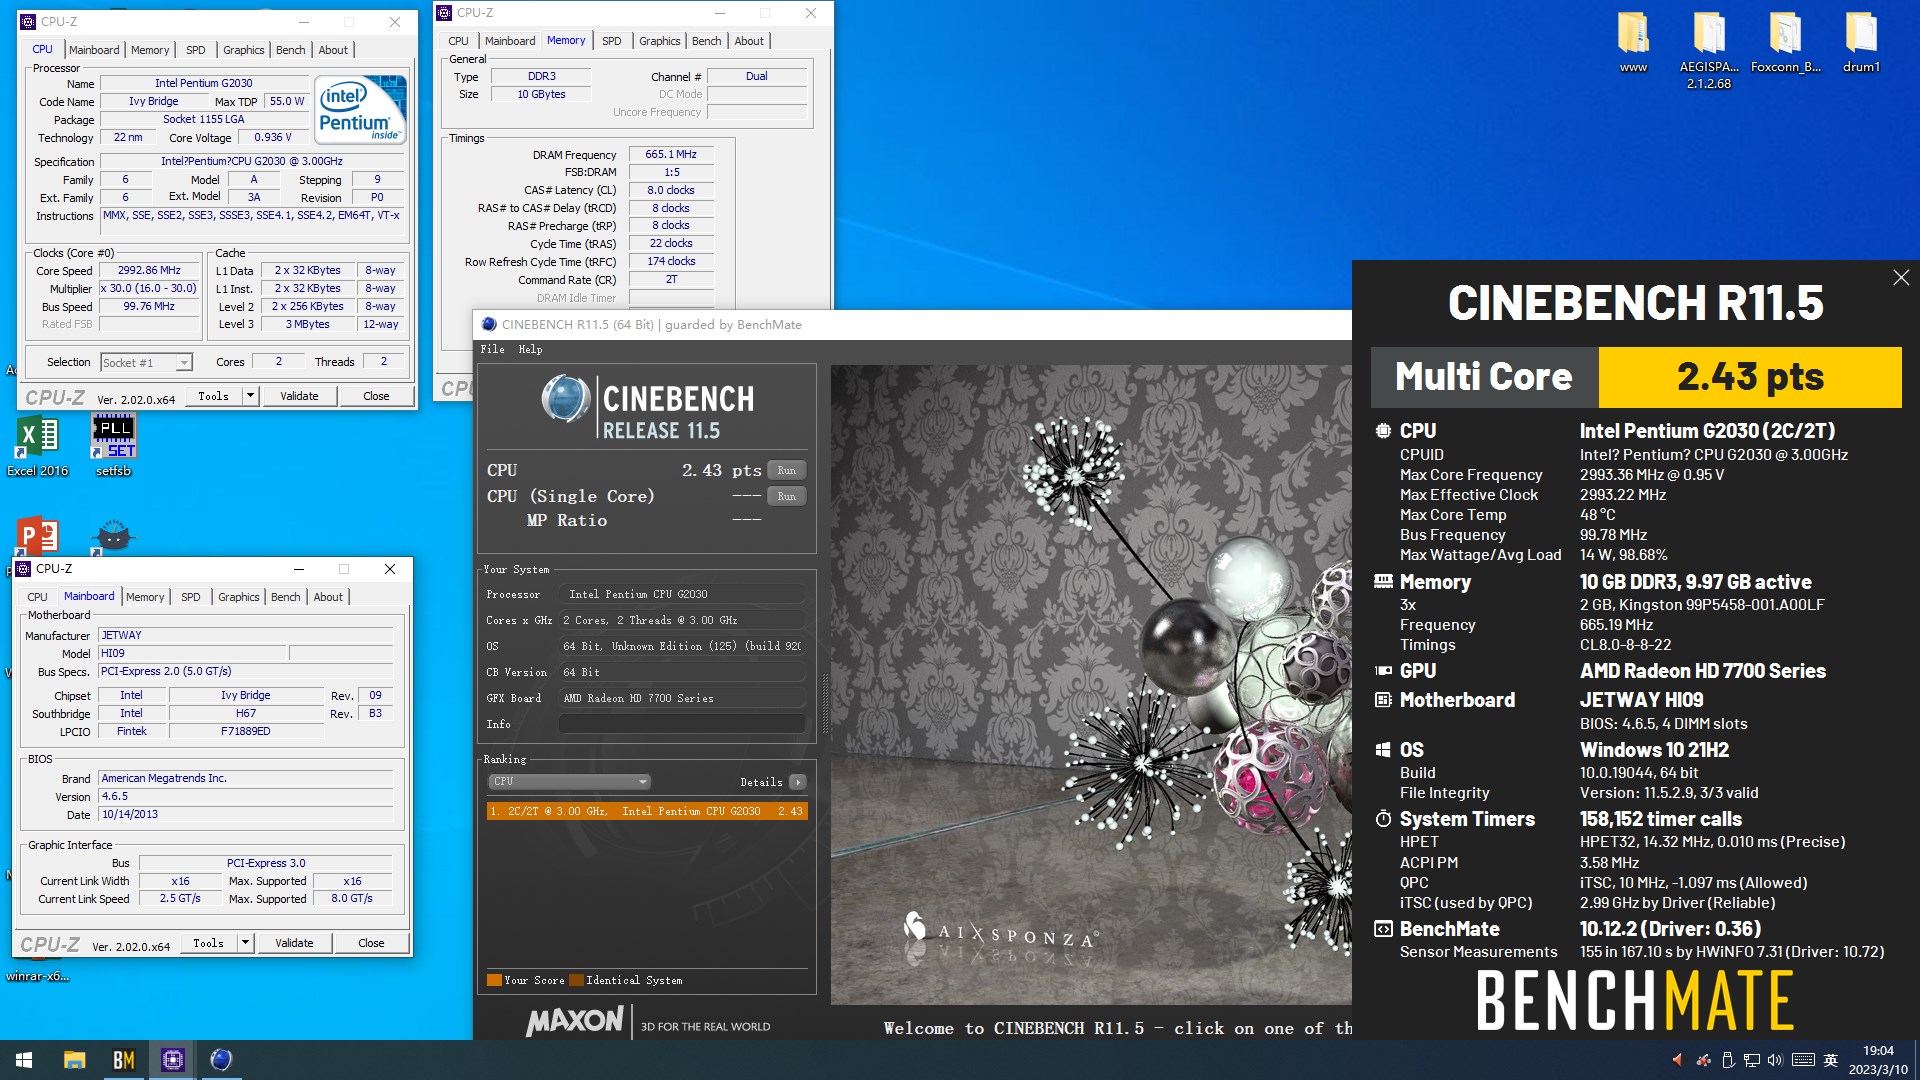The image size is (1920, 1080).
Task: Click the Windows Start button
Action: coord(24,1060)
